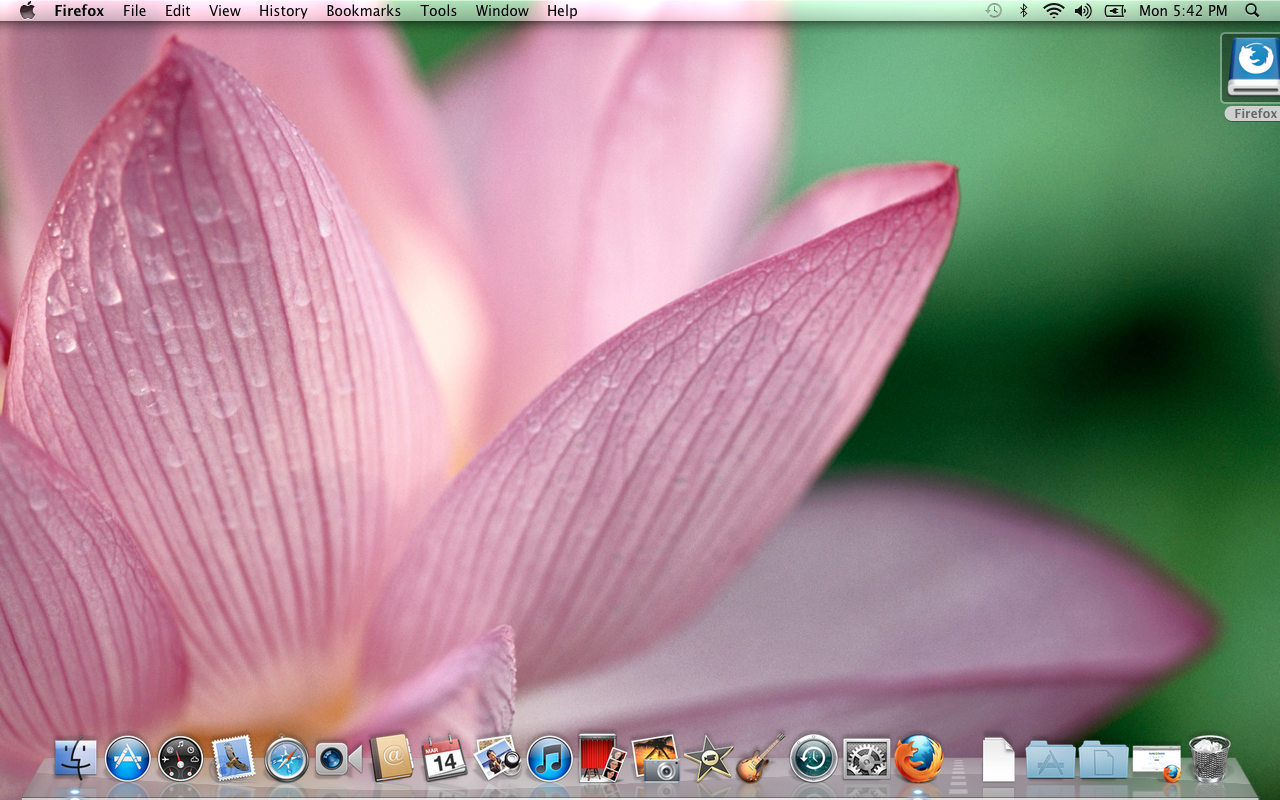
Task: Open the Tools menu
Action: click(438, 11)
